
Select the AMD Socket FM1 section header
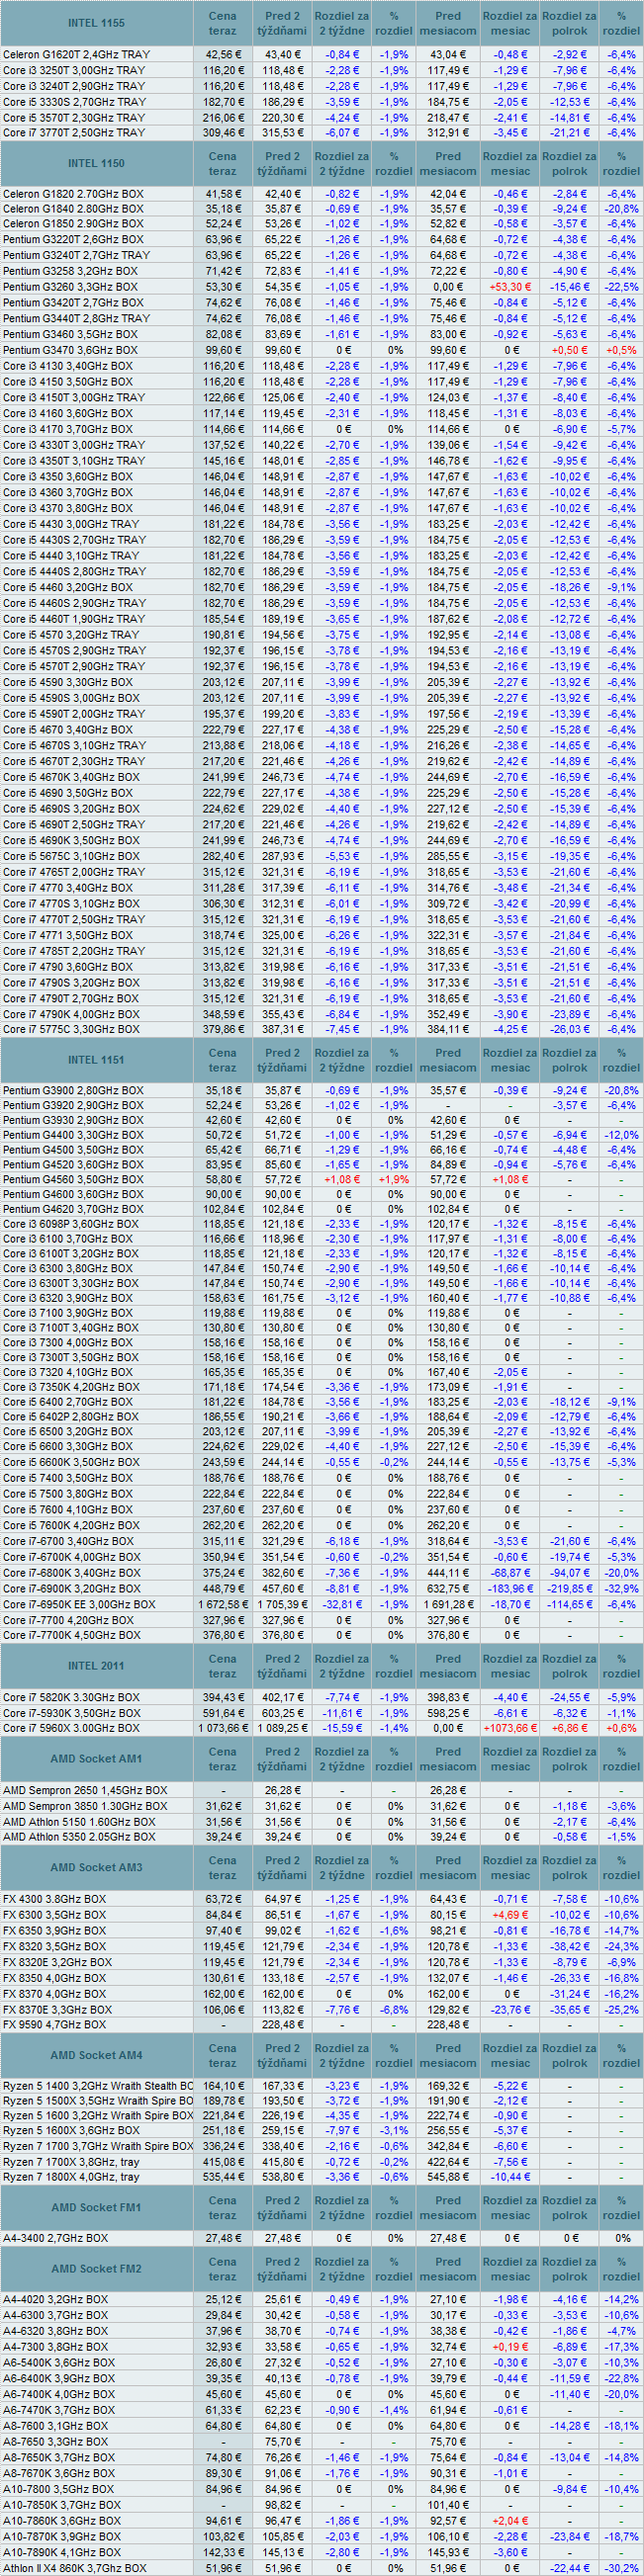[96, 2207]
